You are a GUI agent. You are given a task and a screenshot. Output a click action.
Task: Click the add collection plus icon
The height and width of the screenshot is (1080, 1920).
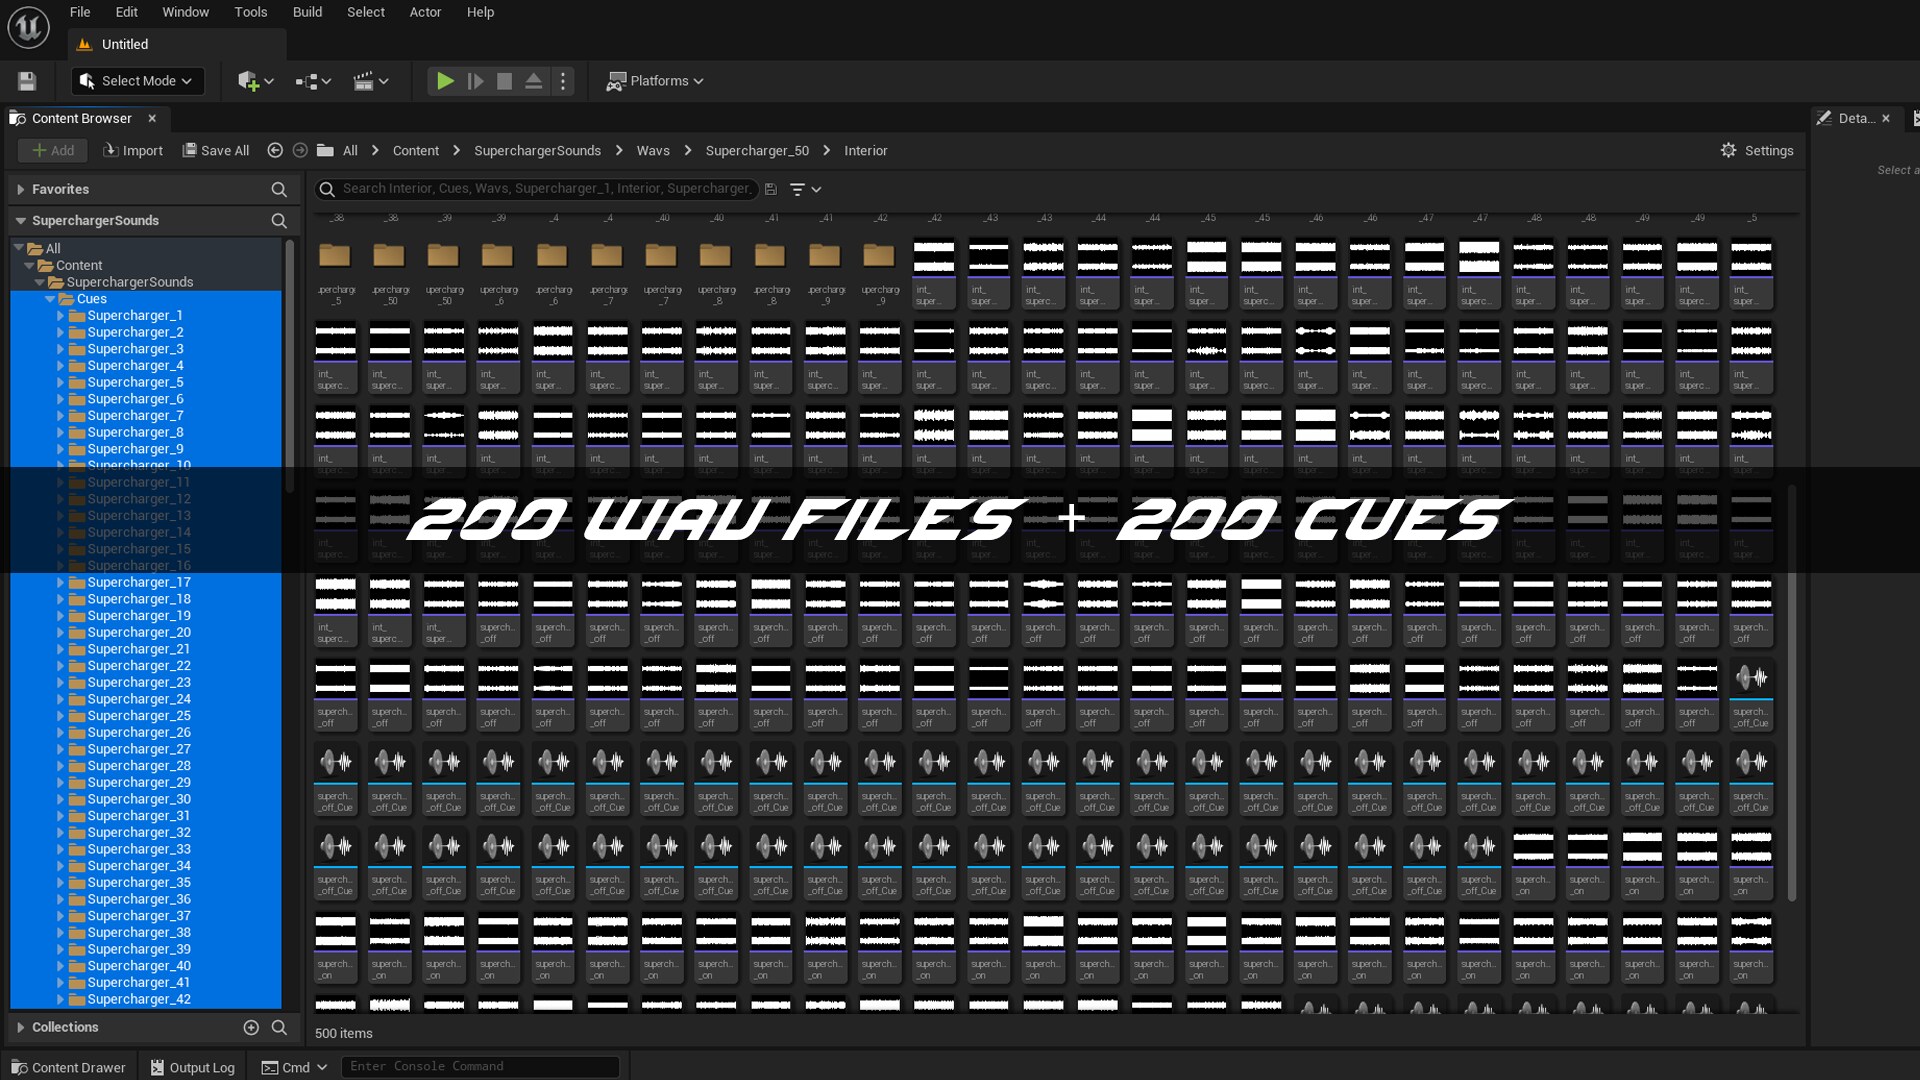pos(251,1027)
